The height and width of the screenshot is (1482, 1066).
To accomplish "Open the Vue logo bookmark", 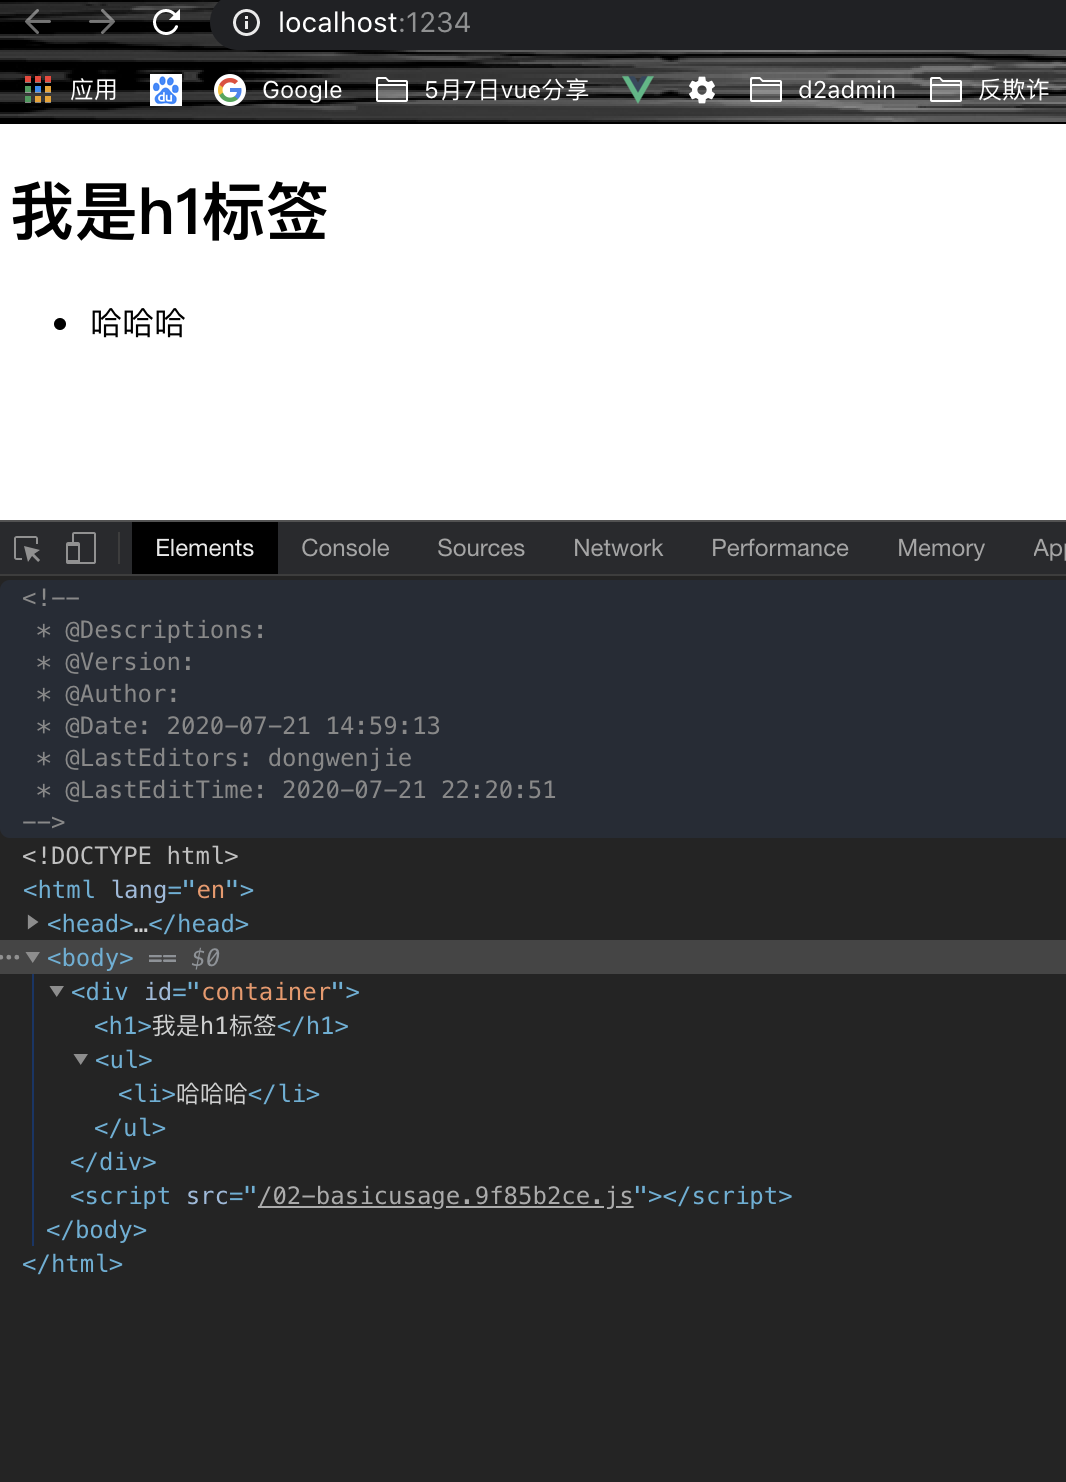I will click(637, 90).
